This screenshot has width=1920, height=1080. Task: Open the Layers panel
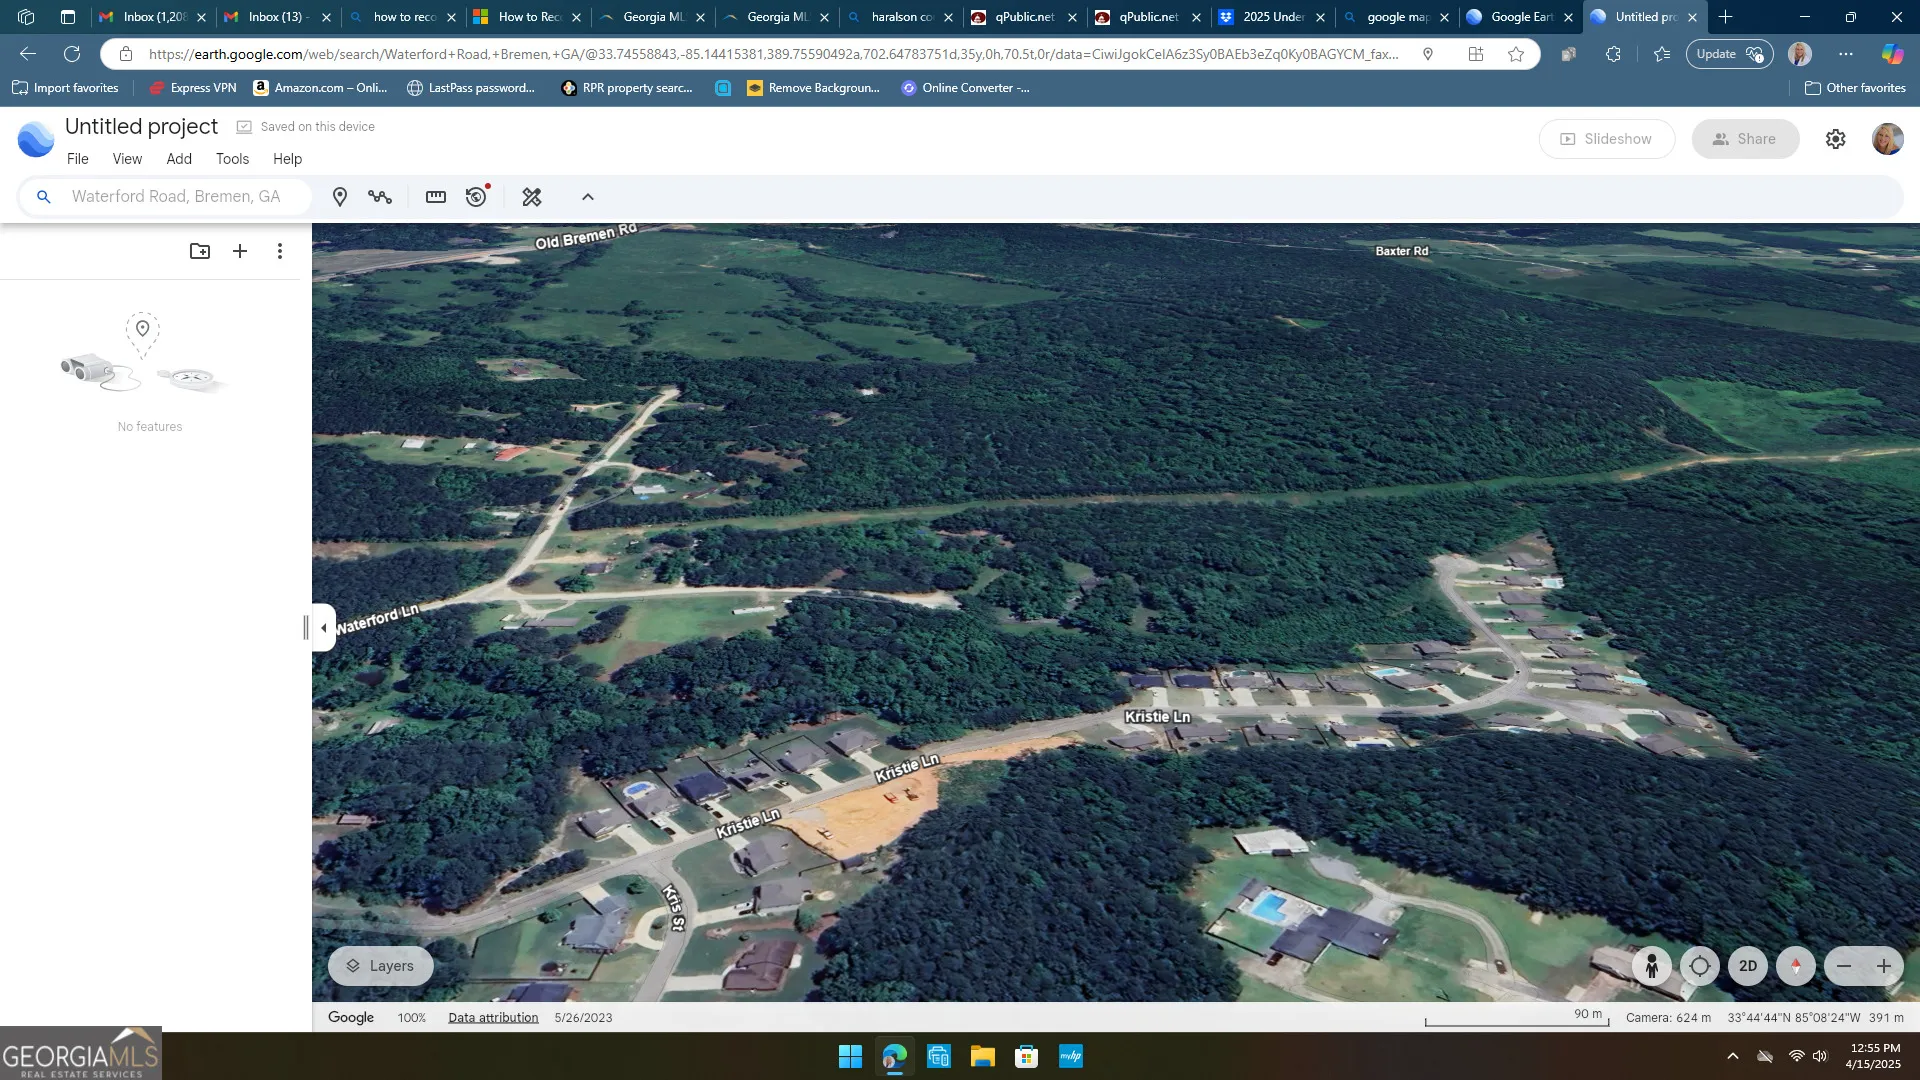pyautogui.click(x=380, y=966)
